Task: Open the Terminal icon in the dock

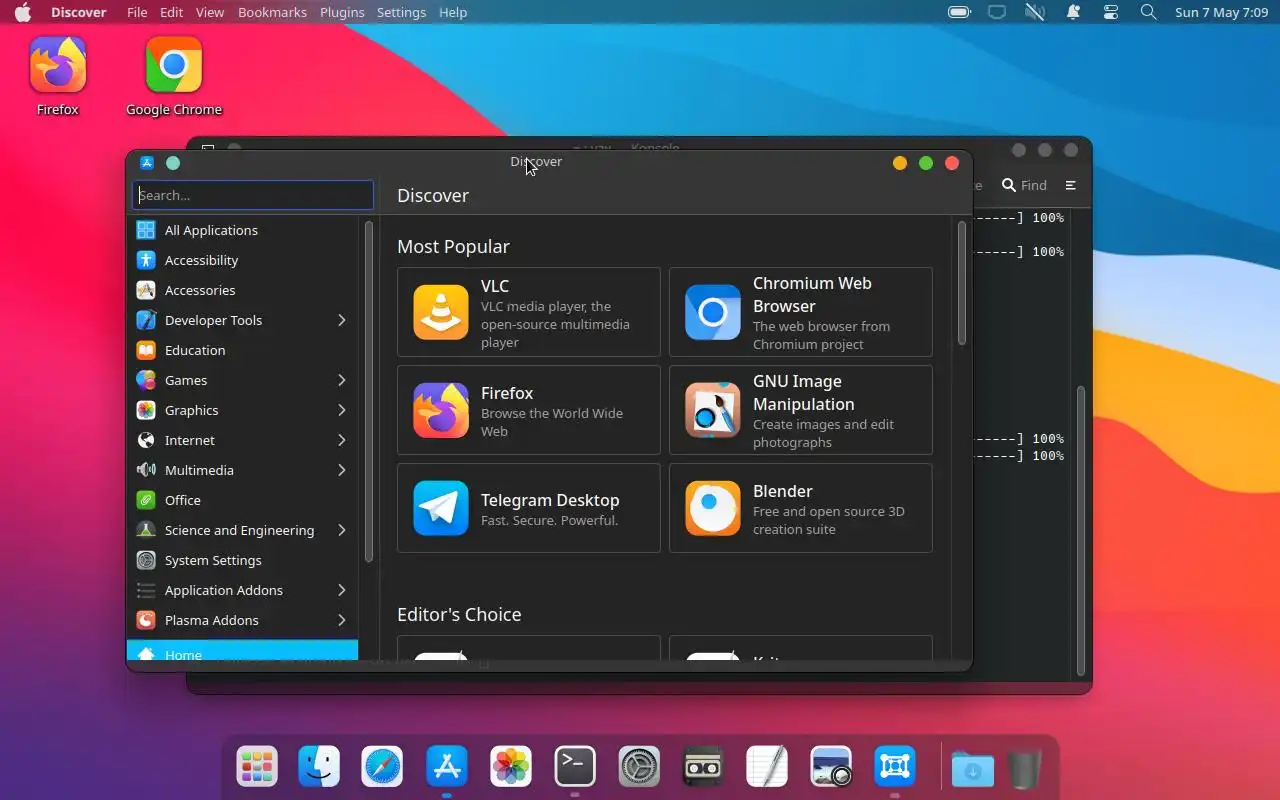Action: click(x=575, y=767)
